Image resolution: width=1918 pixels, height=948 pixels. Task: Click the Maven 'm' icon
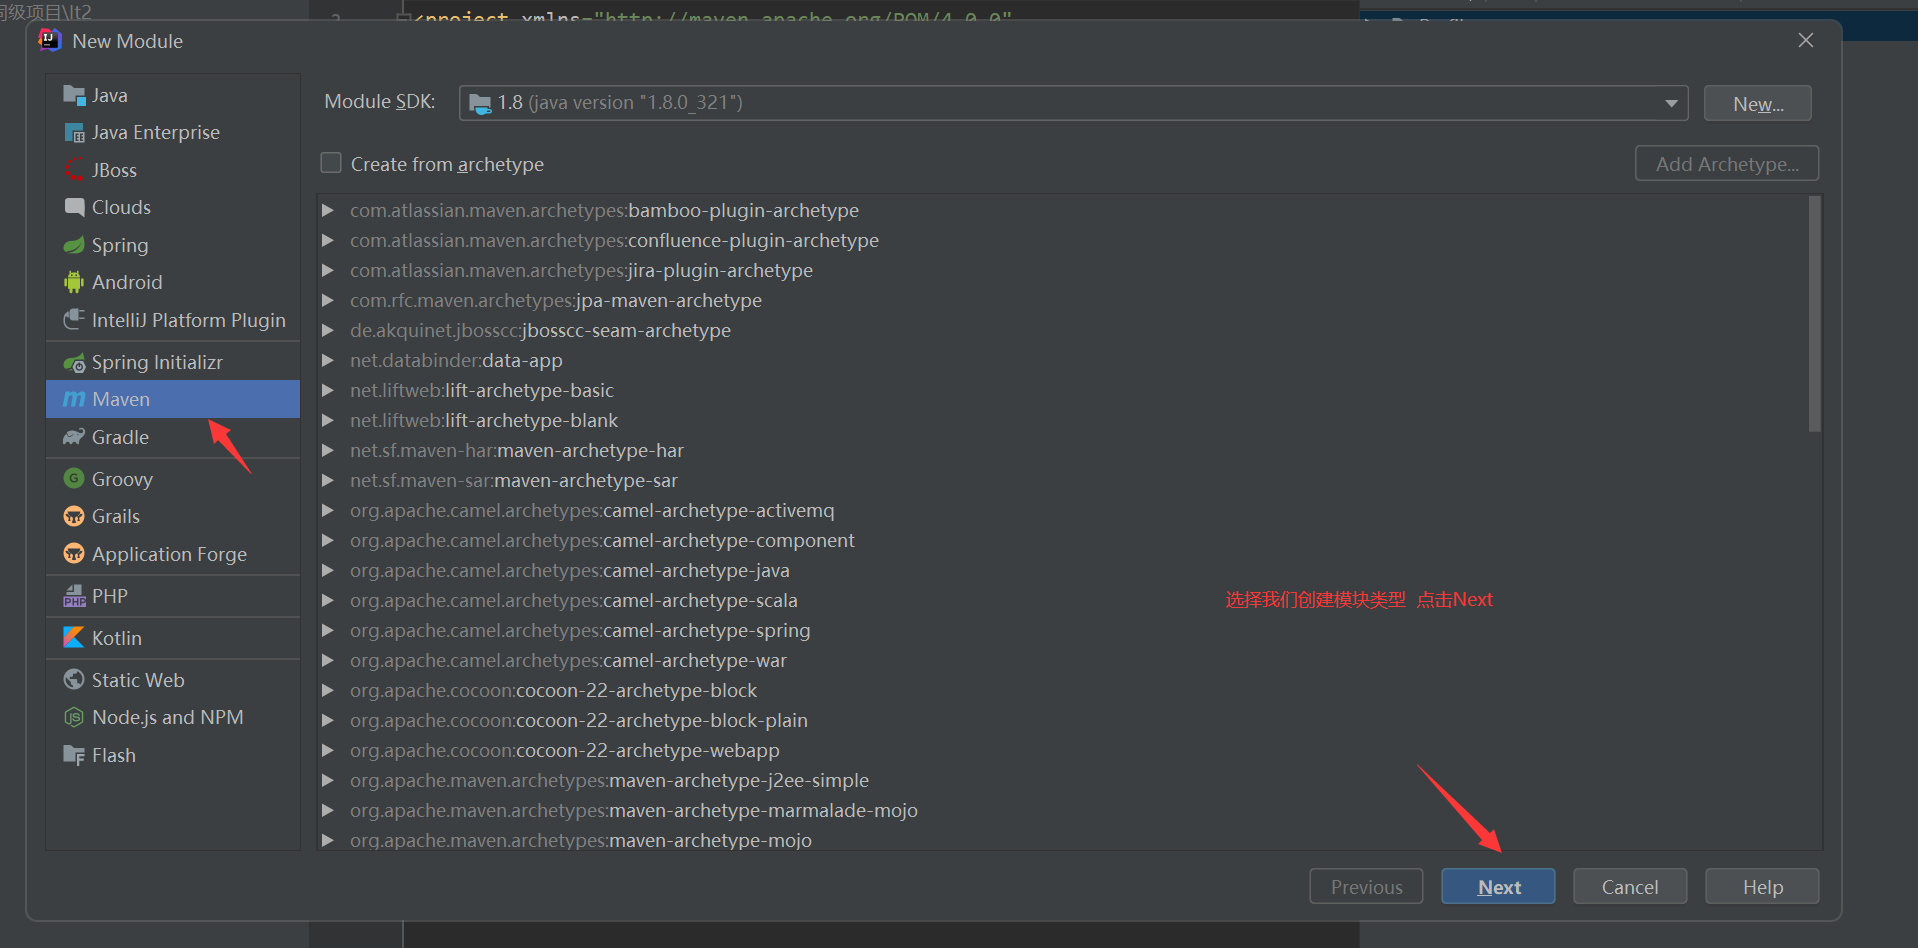click(x=74, y=399)
